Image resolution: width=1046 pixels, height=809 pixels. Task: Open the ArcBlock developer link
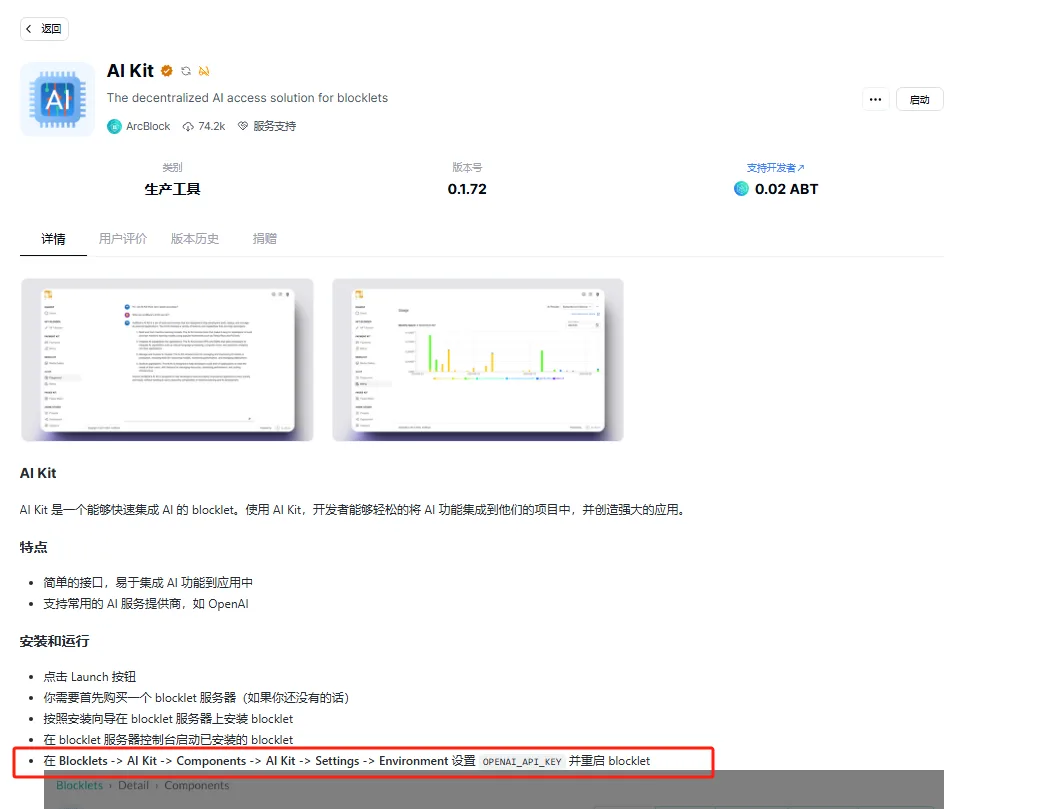[x=148, y=126]
